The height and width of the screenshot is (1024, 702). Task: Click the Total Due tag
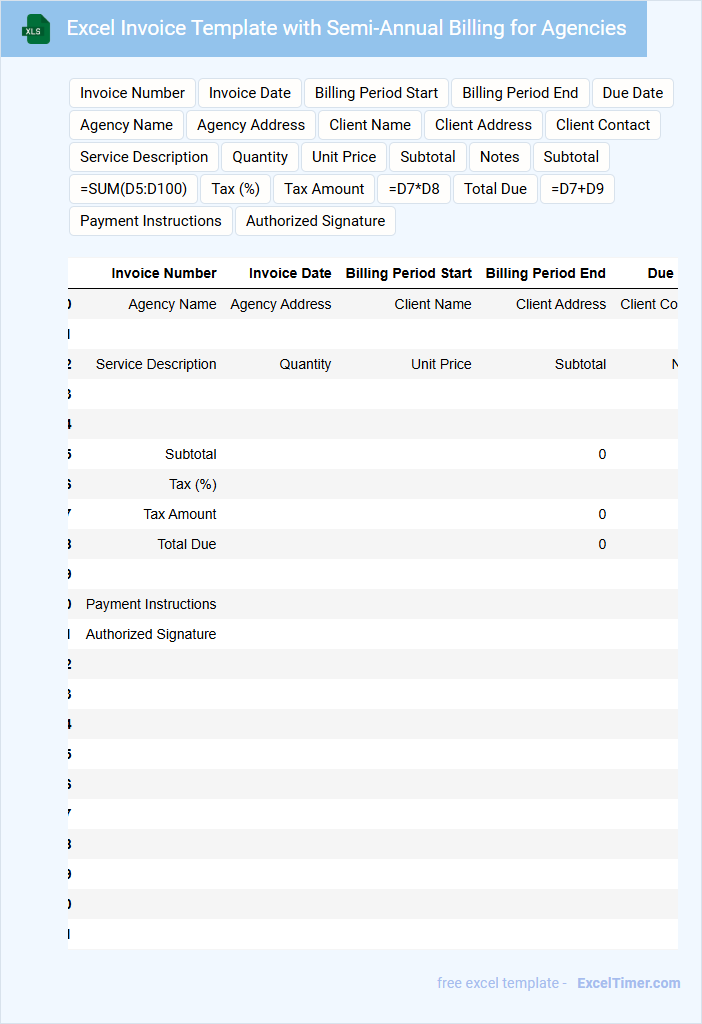point(495,189)
